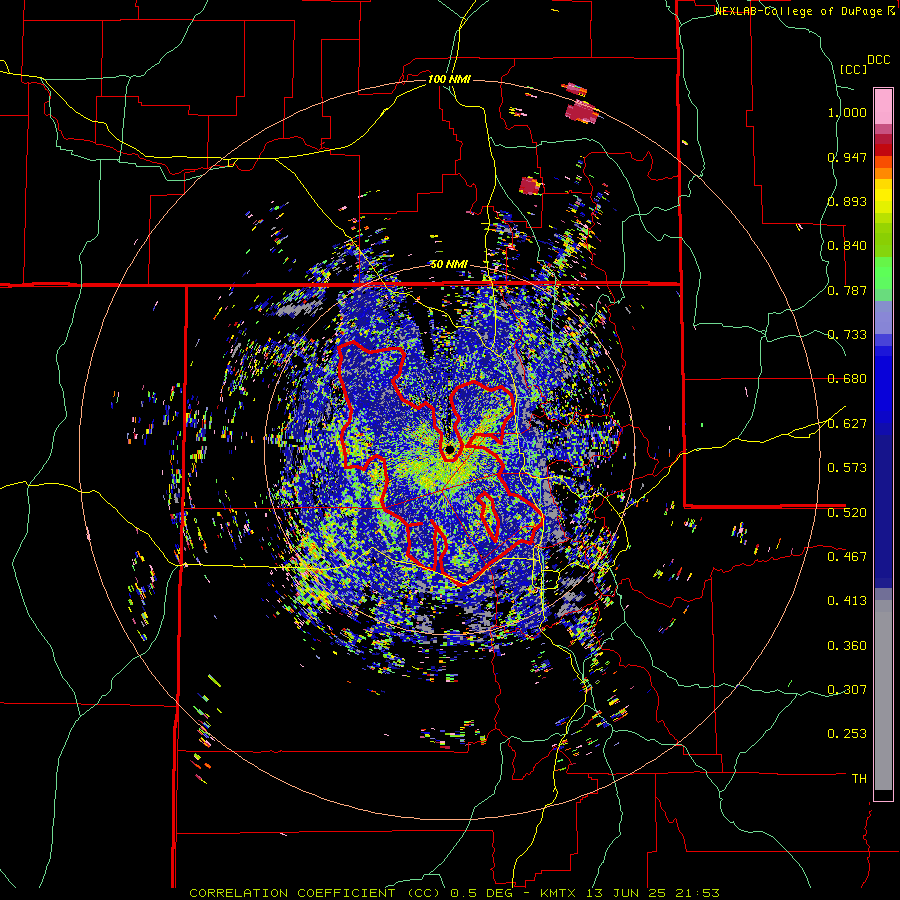This screenshot has width=900, height=900.
Task: Click the largest crimson high-CC storm cell
Action: pyautogui.click(x=581, y=112)
